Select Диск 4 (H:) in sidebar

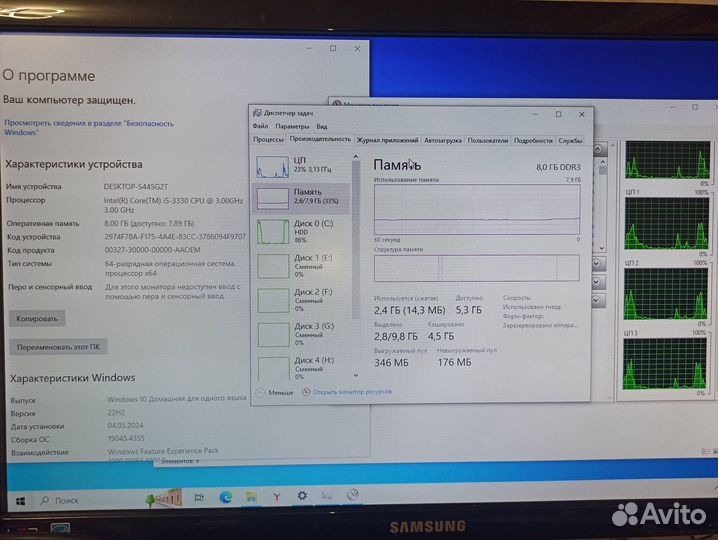pyautogui.click(x=301, y=368)
